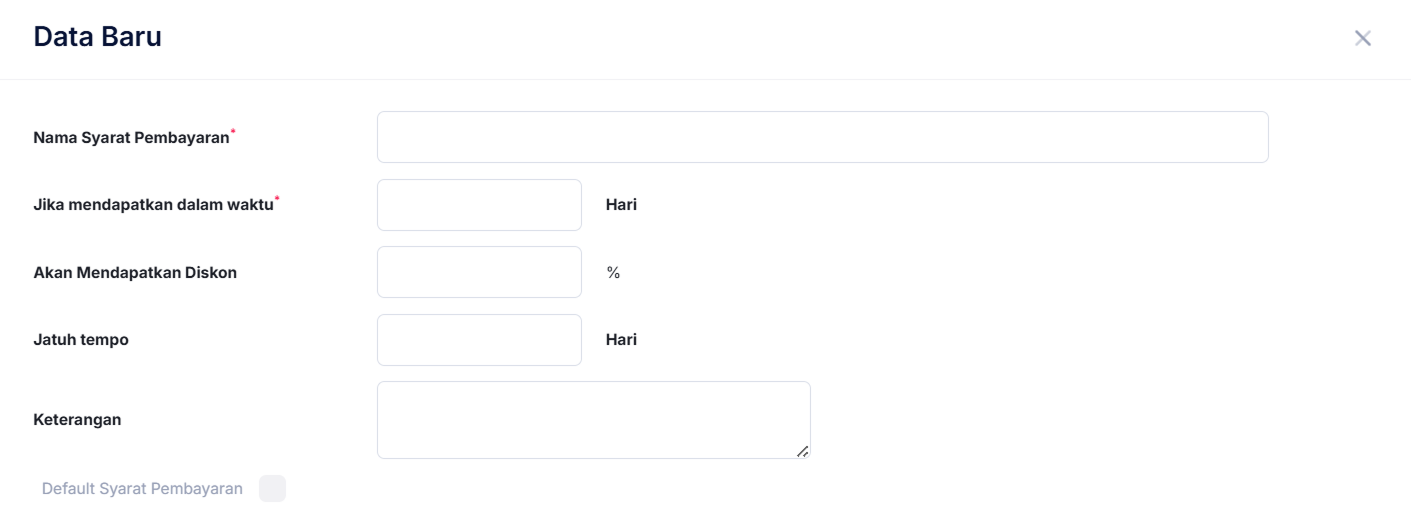The width and height of the screenshot is (1411, 519).
Task: Focus the Jika mendapatkan dalam waktu input
Action: [x=479, y=205]
